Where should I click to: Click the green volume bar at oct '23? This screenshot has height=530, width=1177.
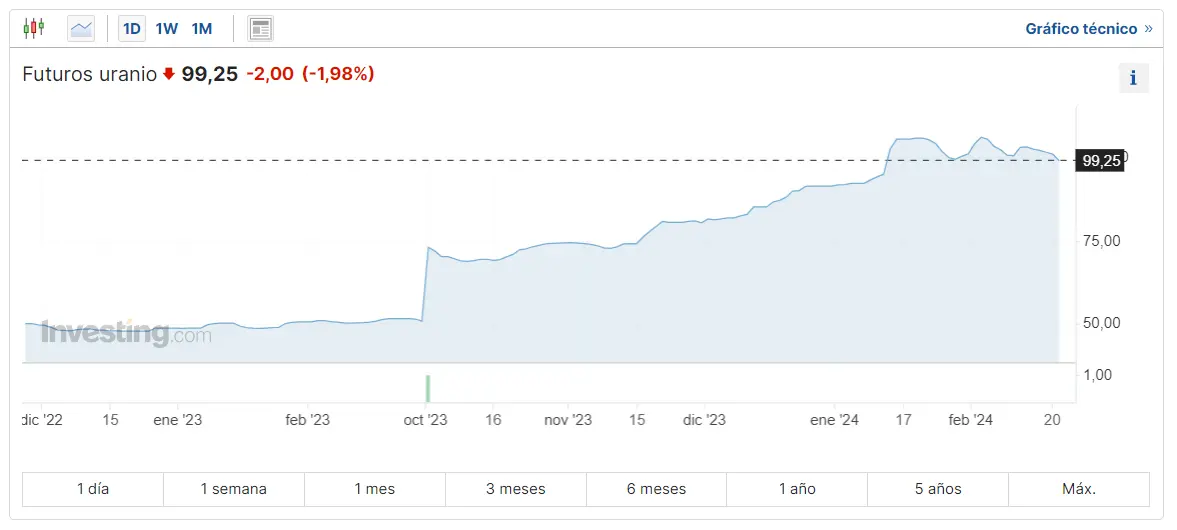(427, 388)
